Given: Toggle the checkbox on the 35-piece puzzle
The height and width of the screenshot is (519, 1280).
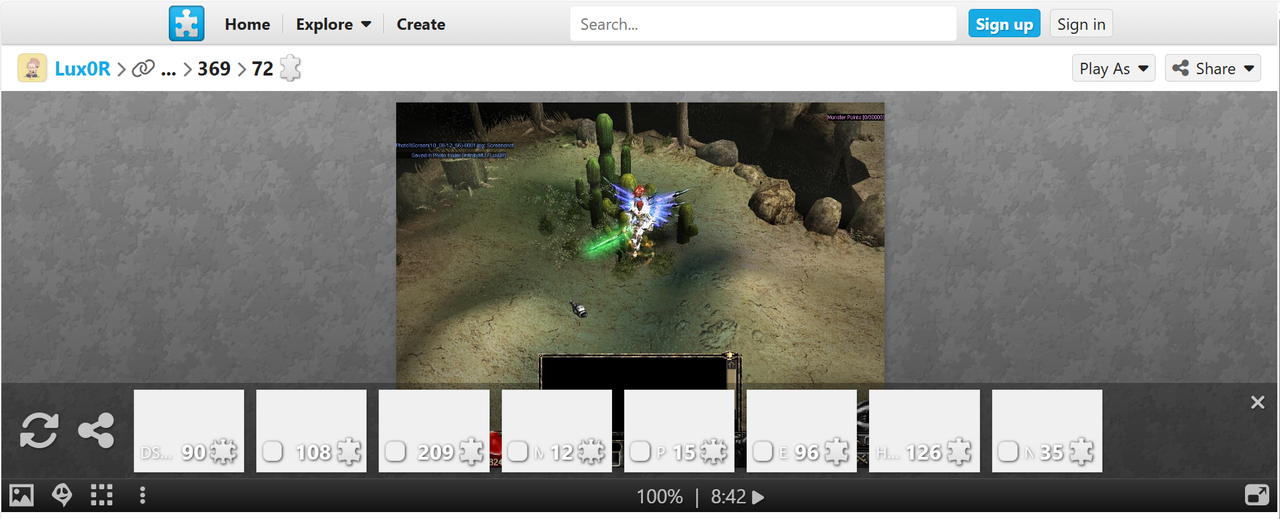Looking at the screenshot, I should click(x=1008, y=452).
